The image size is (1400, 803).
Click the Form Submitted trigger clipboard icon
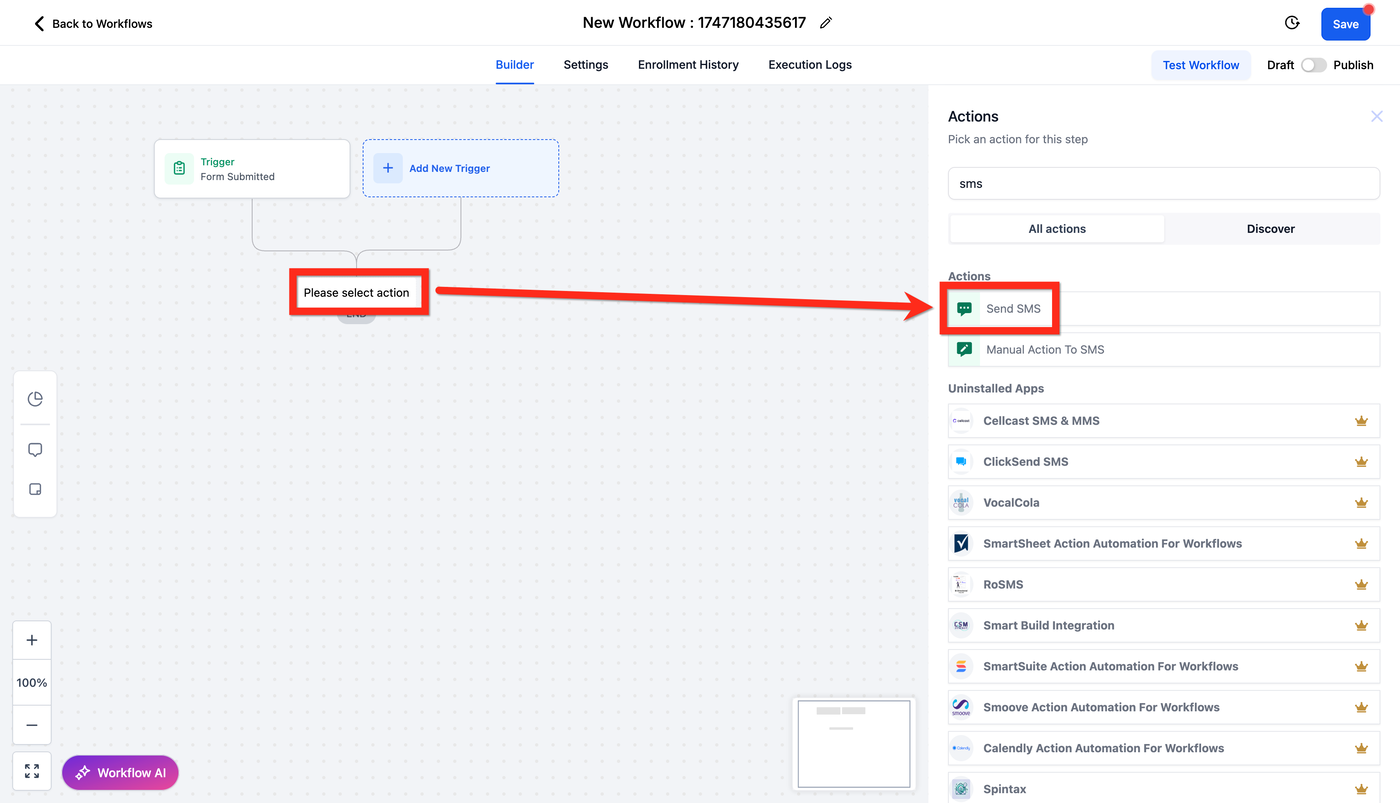pyautogui.click(x=179, y=168)
